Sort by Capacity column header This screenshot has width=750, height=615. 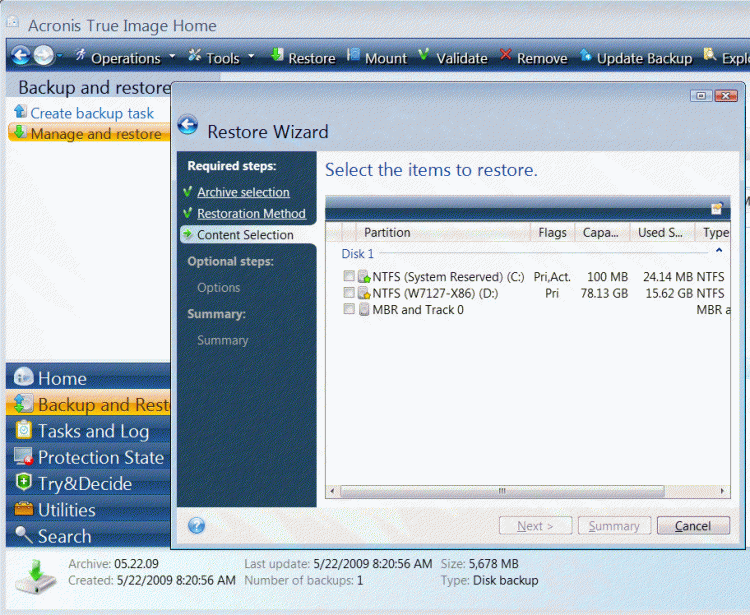pos(602,232)
